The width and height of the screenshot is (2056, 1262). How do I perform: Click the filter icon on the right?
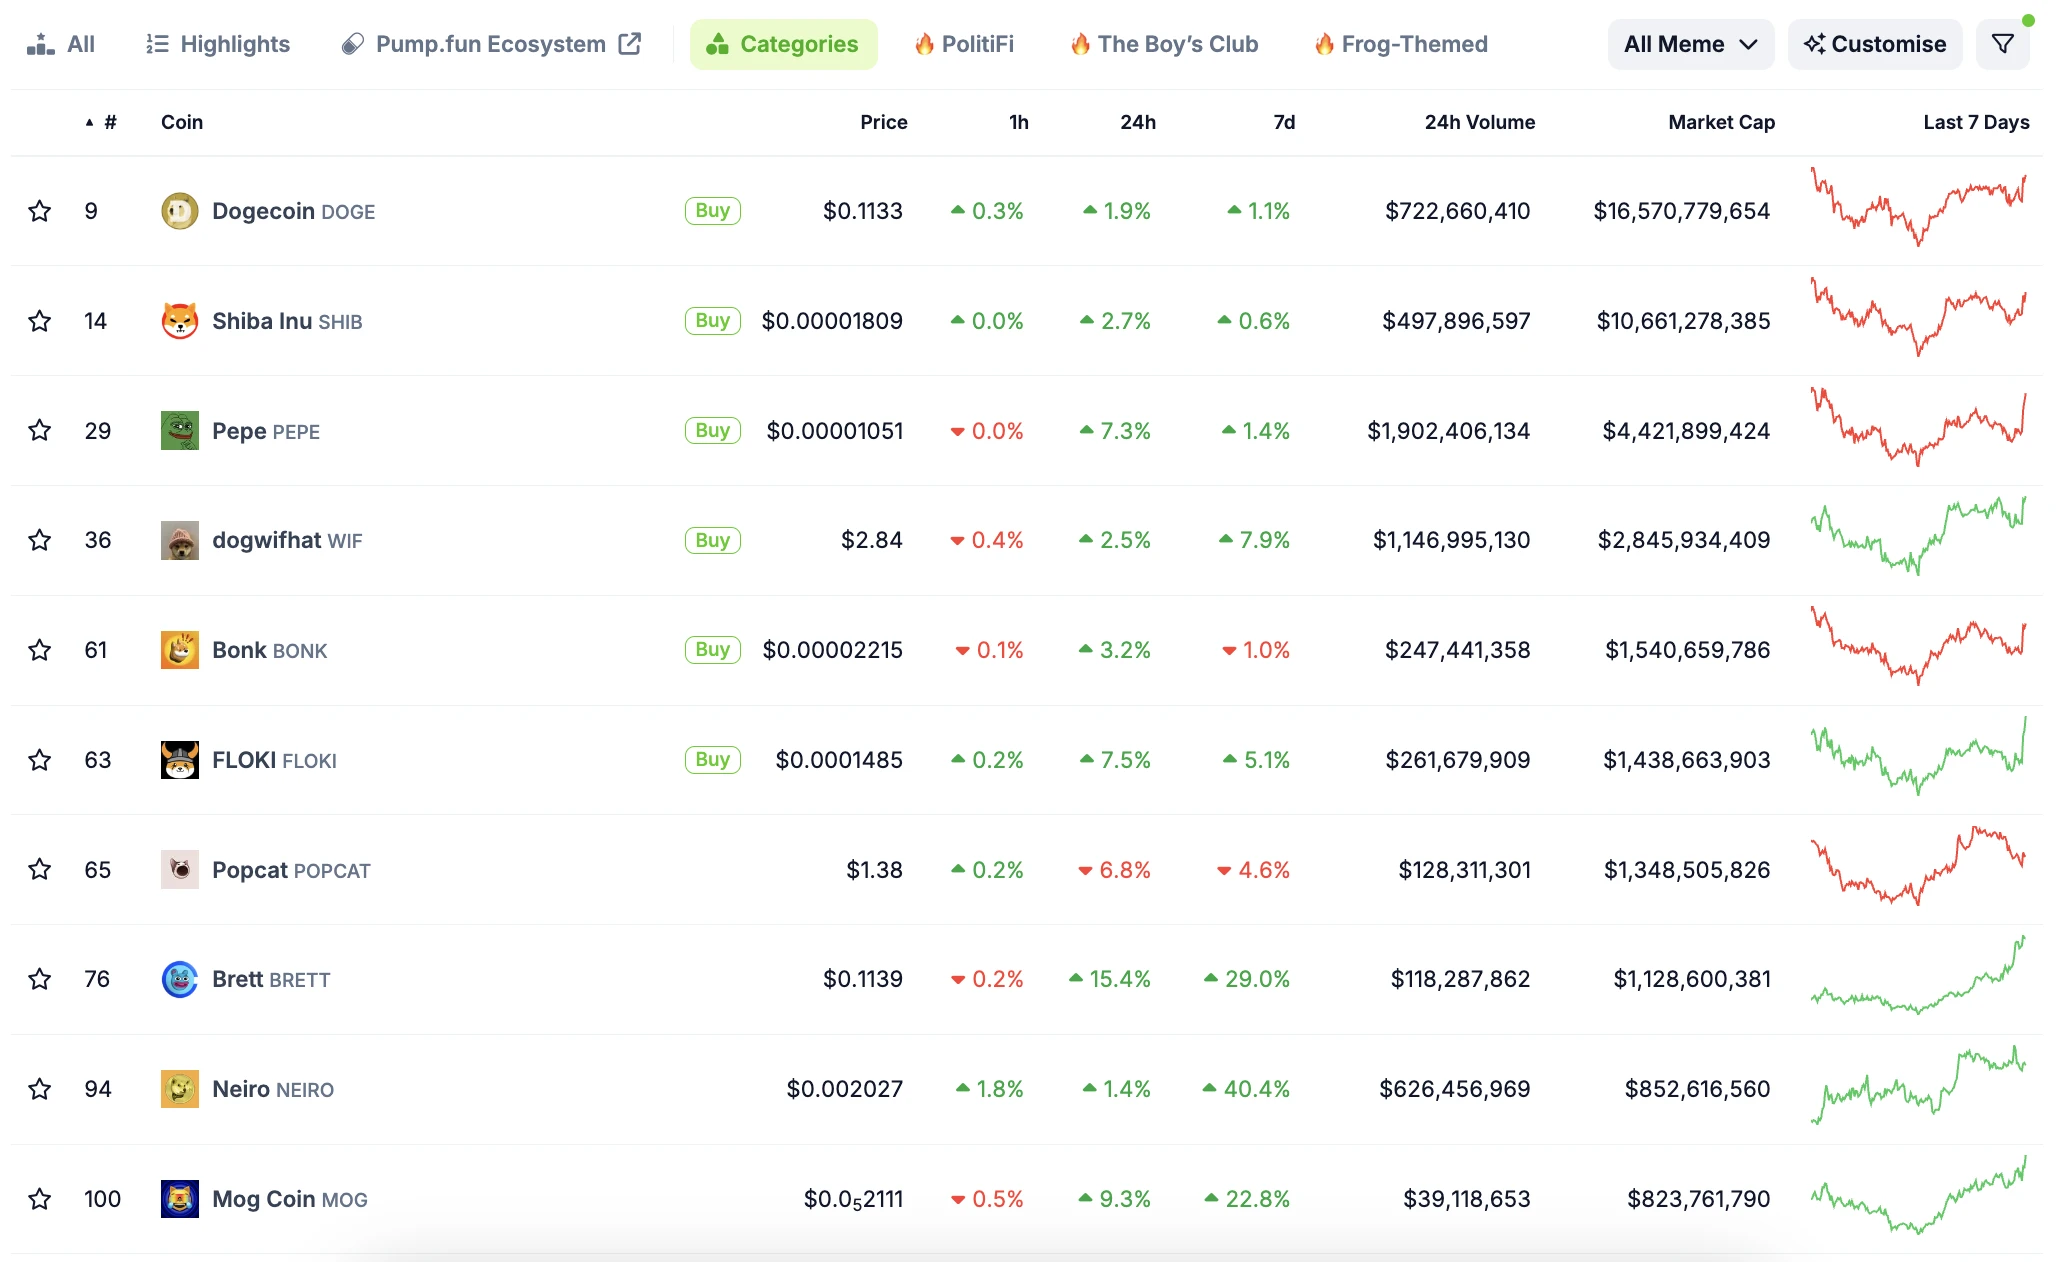(x=2003, y=44)
